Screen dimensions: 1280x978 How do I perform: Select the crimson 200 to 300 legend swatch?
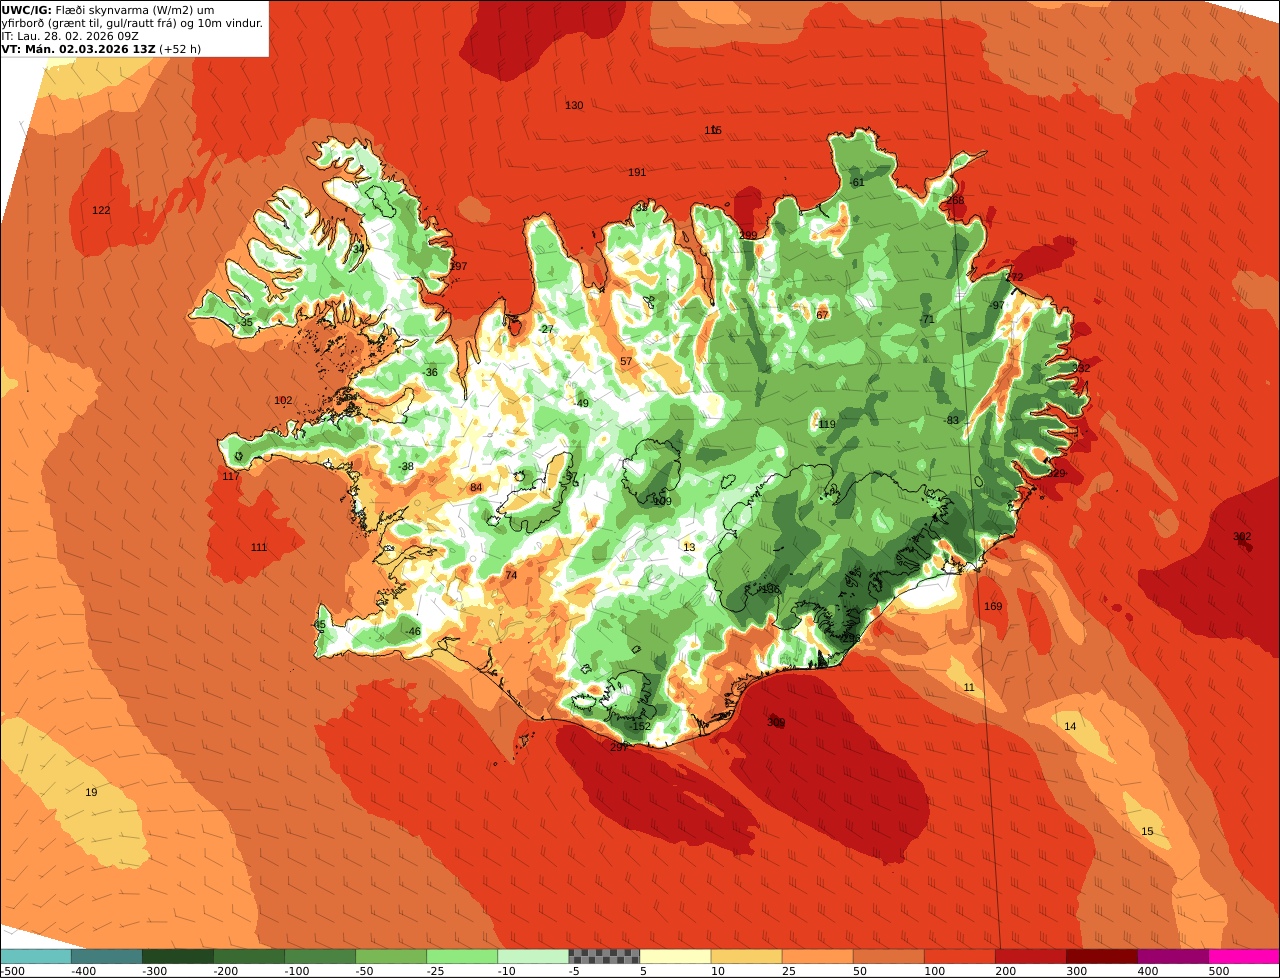1031,956
